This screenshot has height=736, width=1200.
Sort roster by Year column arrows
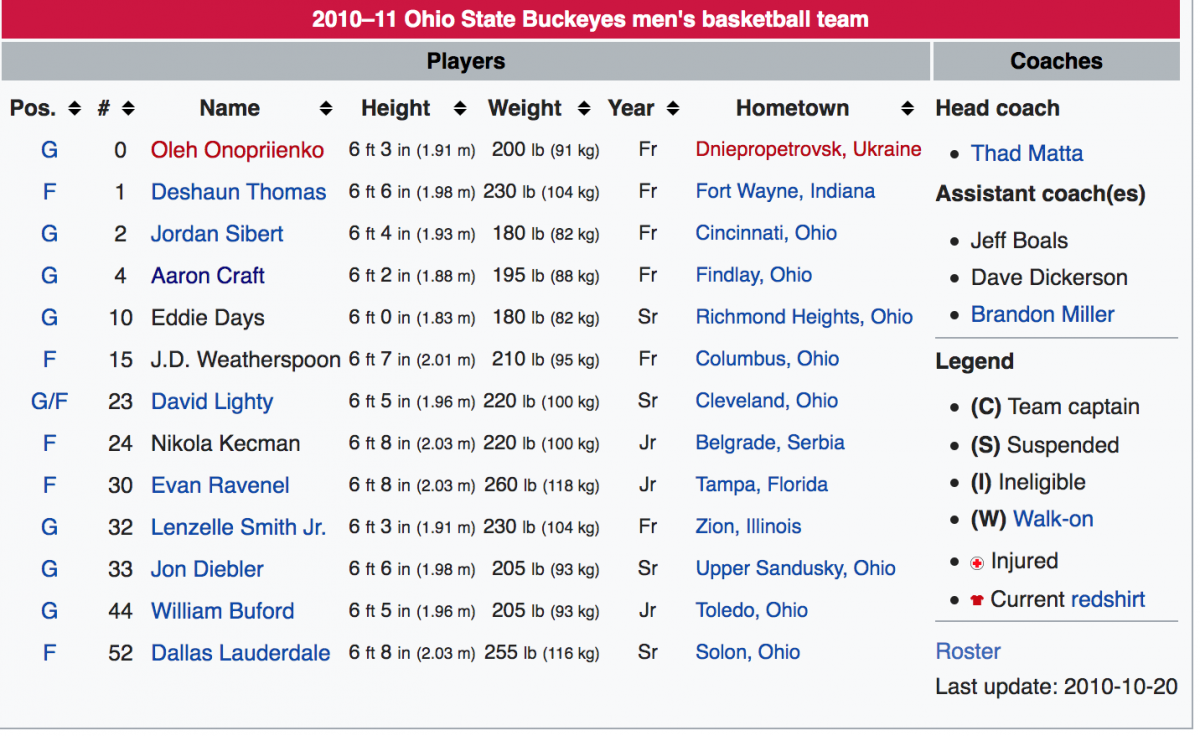click(673, 109)
